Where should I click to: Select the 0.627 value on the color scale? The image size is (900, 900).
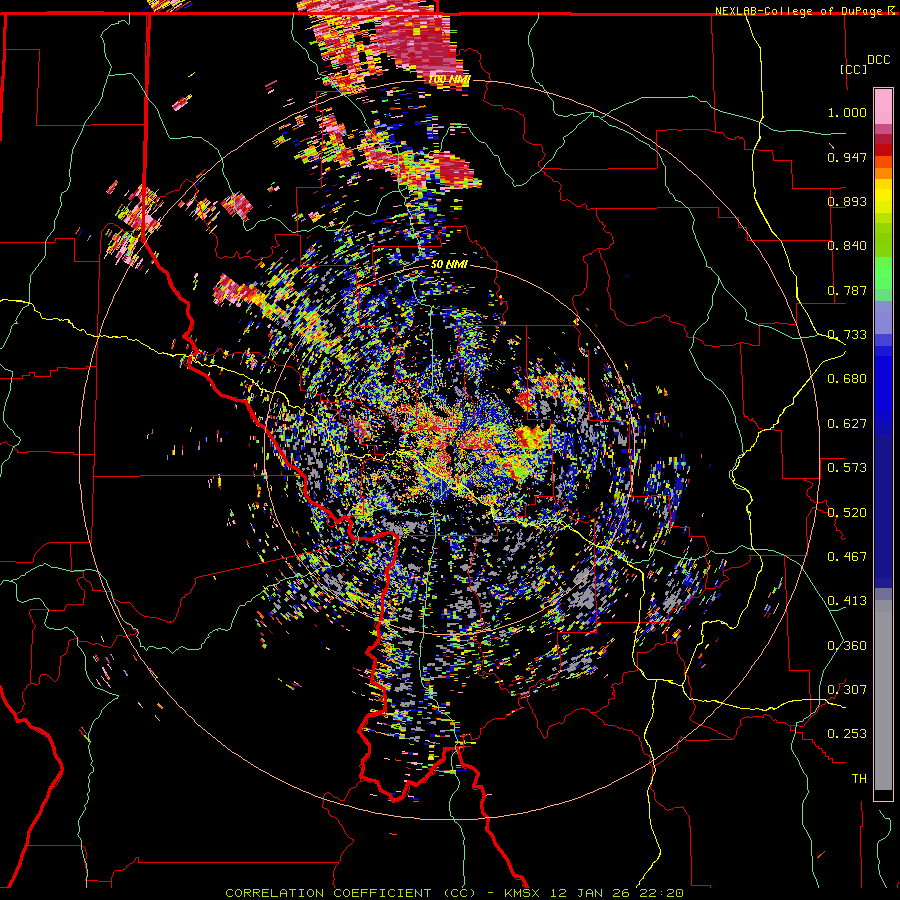coord(847,424)
